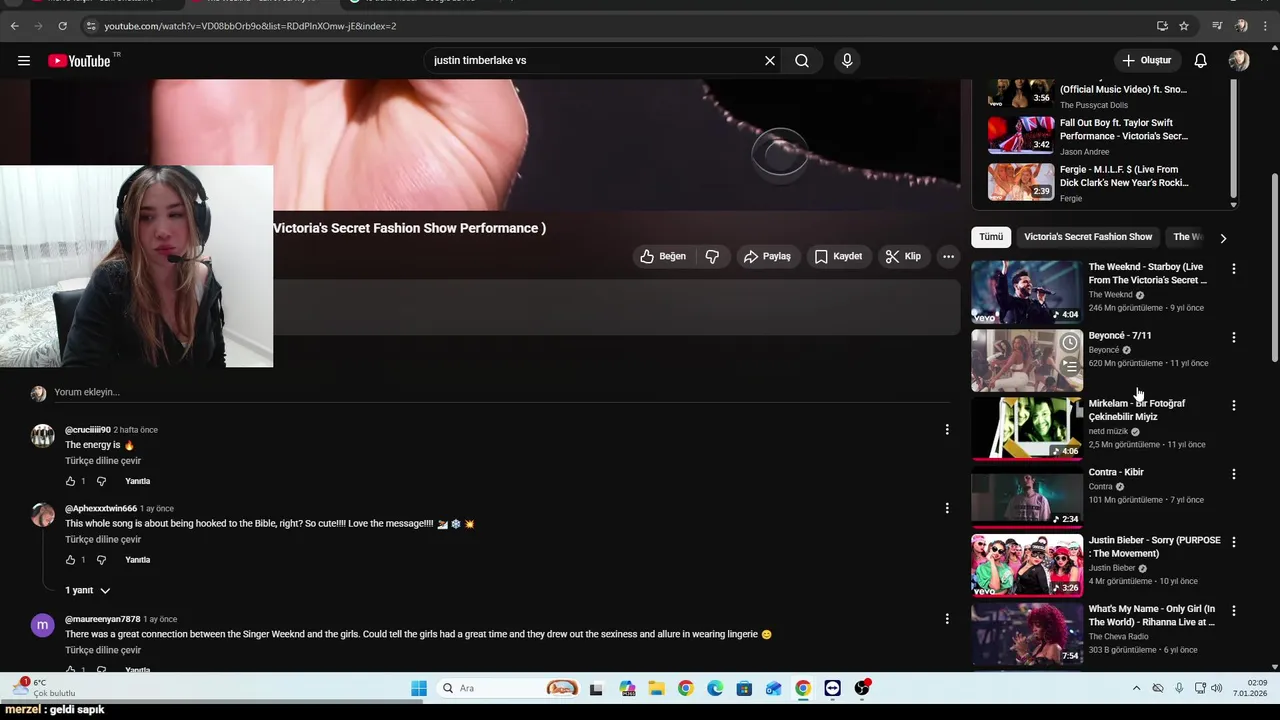Open File Explorer from taskbar

(x=656, y=688)
